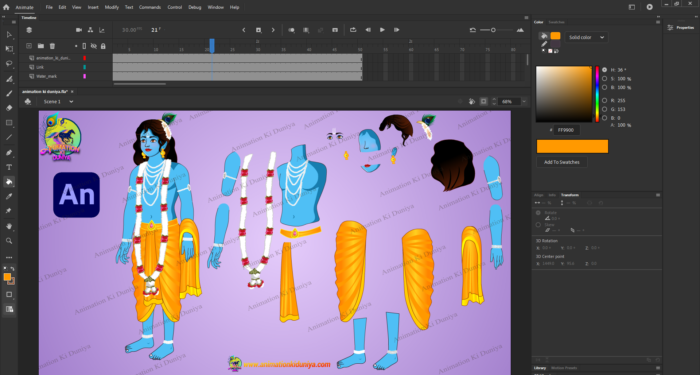Choose the Zoom magnifier tool
This screenshot has height=375, width=700.
click(9, 241)
